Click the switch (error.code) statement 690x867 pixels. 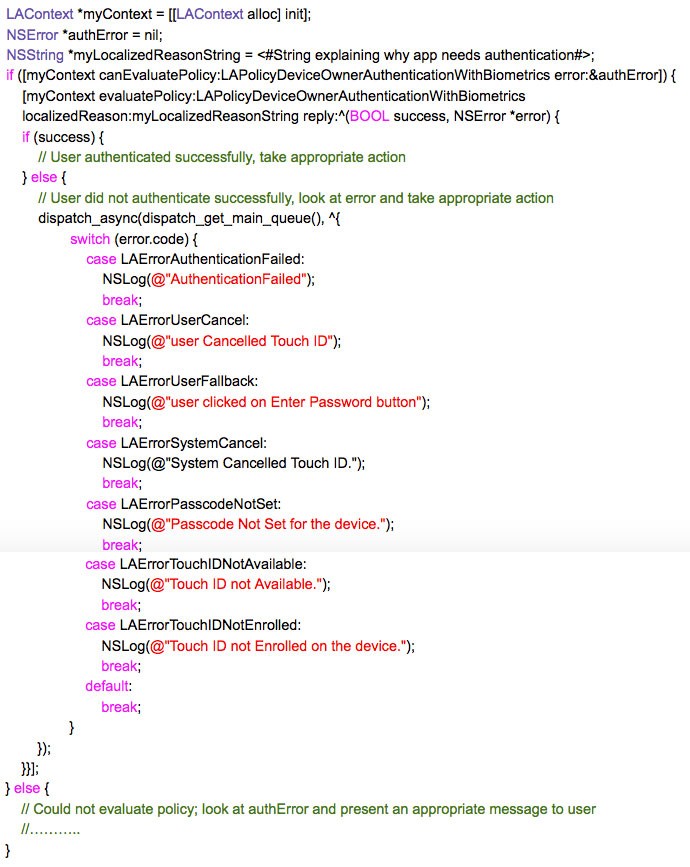pyautogui.click(x=134, y=239)
